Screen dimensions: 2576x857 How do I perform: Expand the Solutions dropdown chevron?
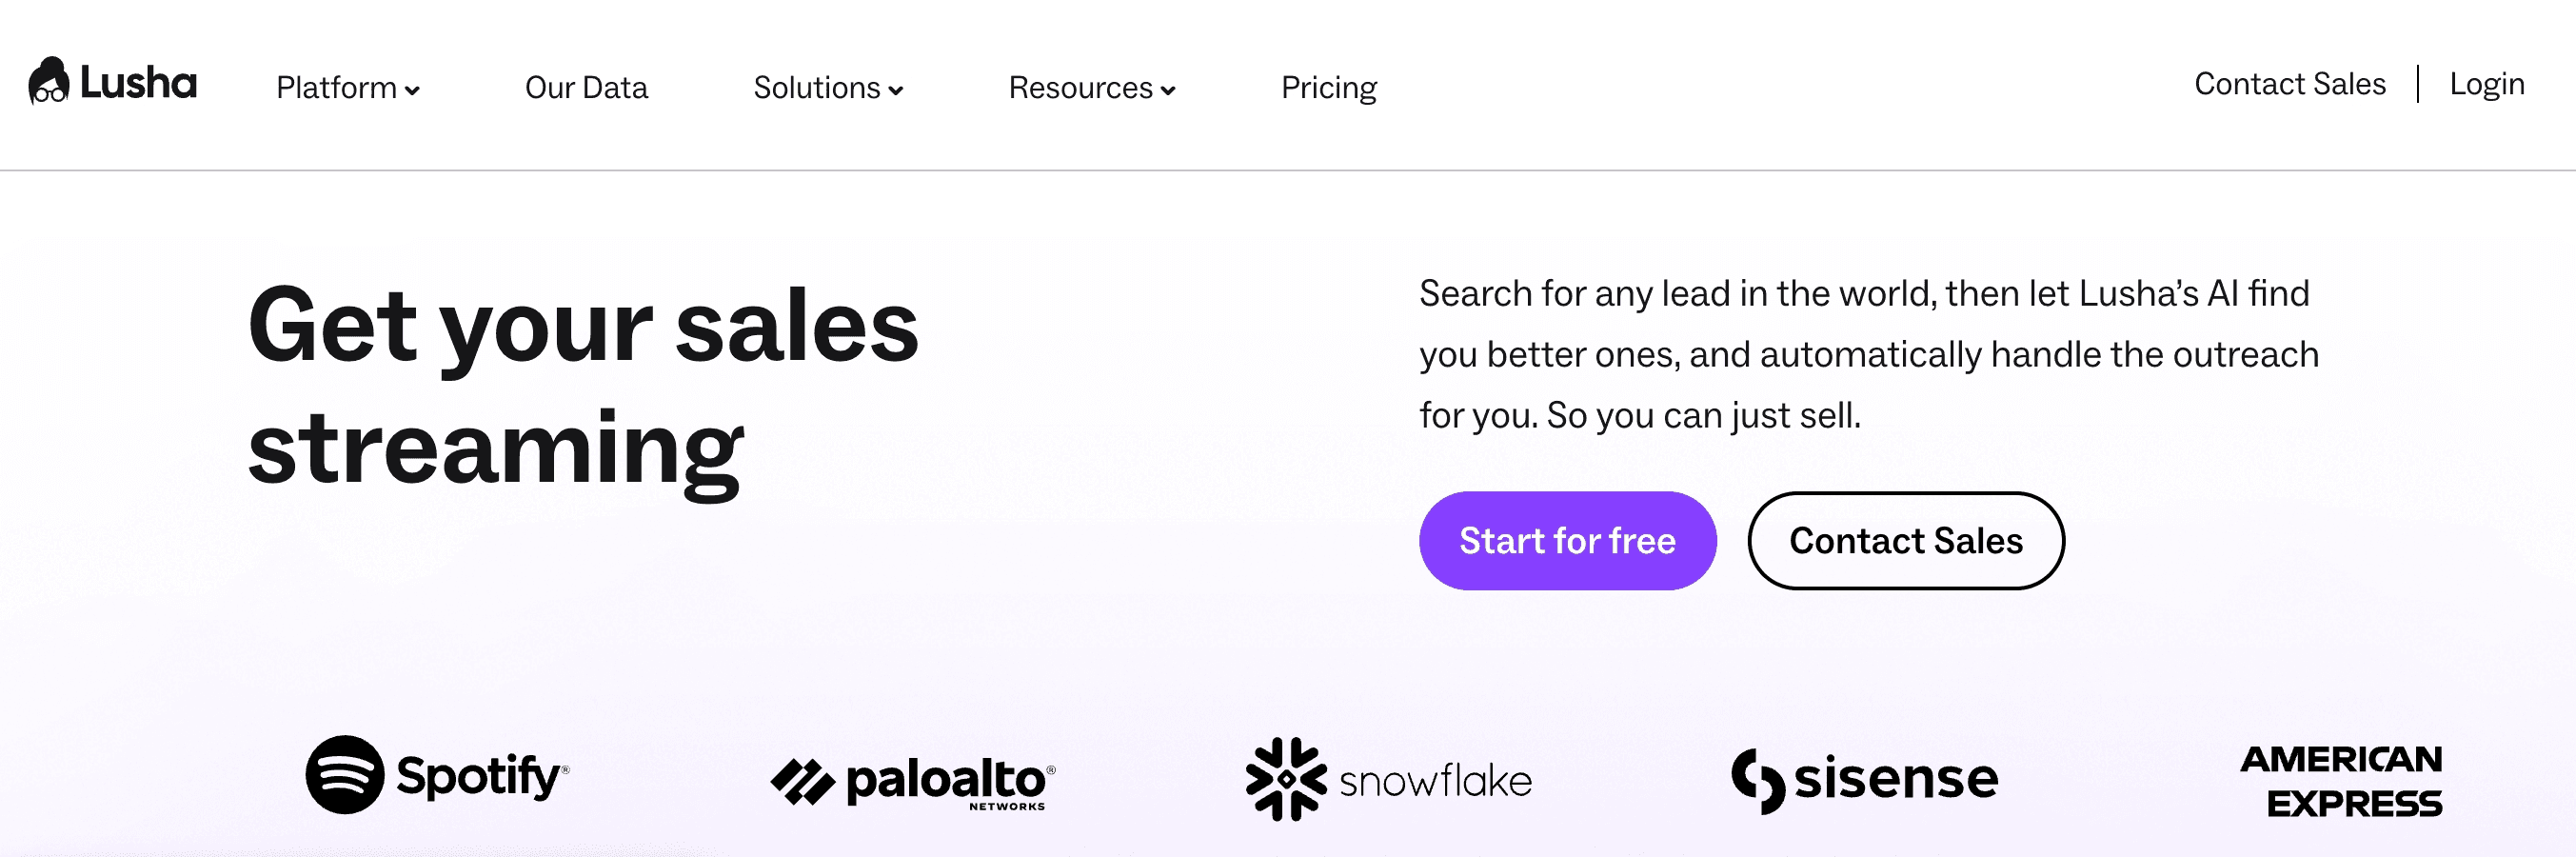[896, 90]
